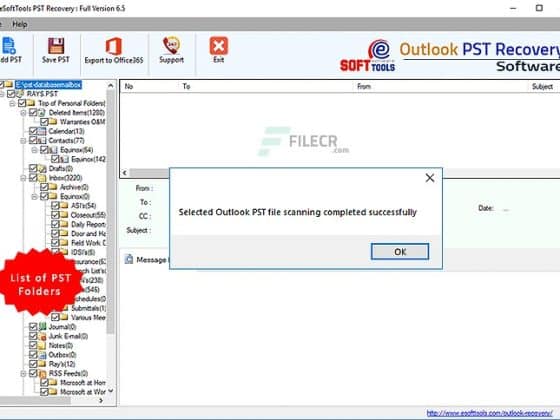Collapse the Contacts(77) tree node

tap(24, 141)
